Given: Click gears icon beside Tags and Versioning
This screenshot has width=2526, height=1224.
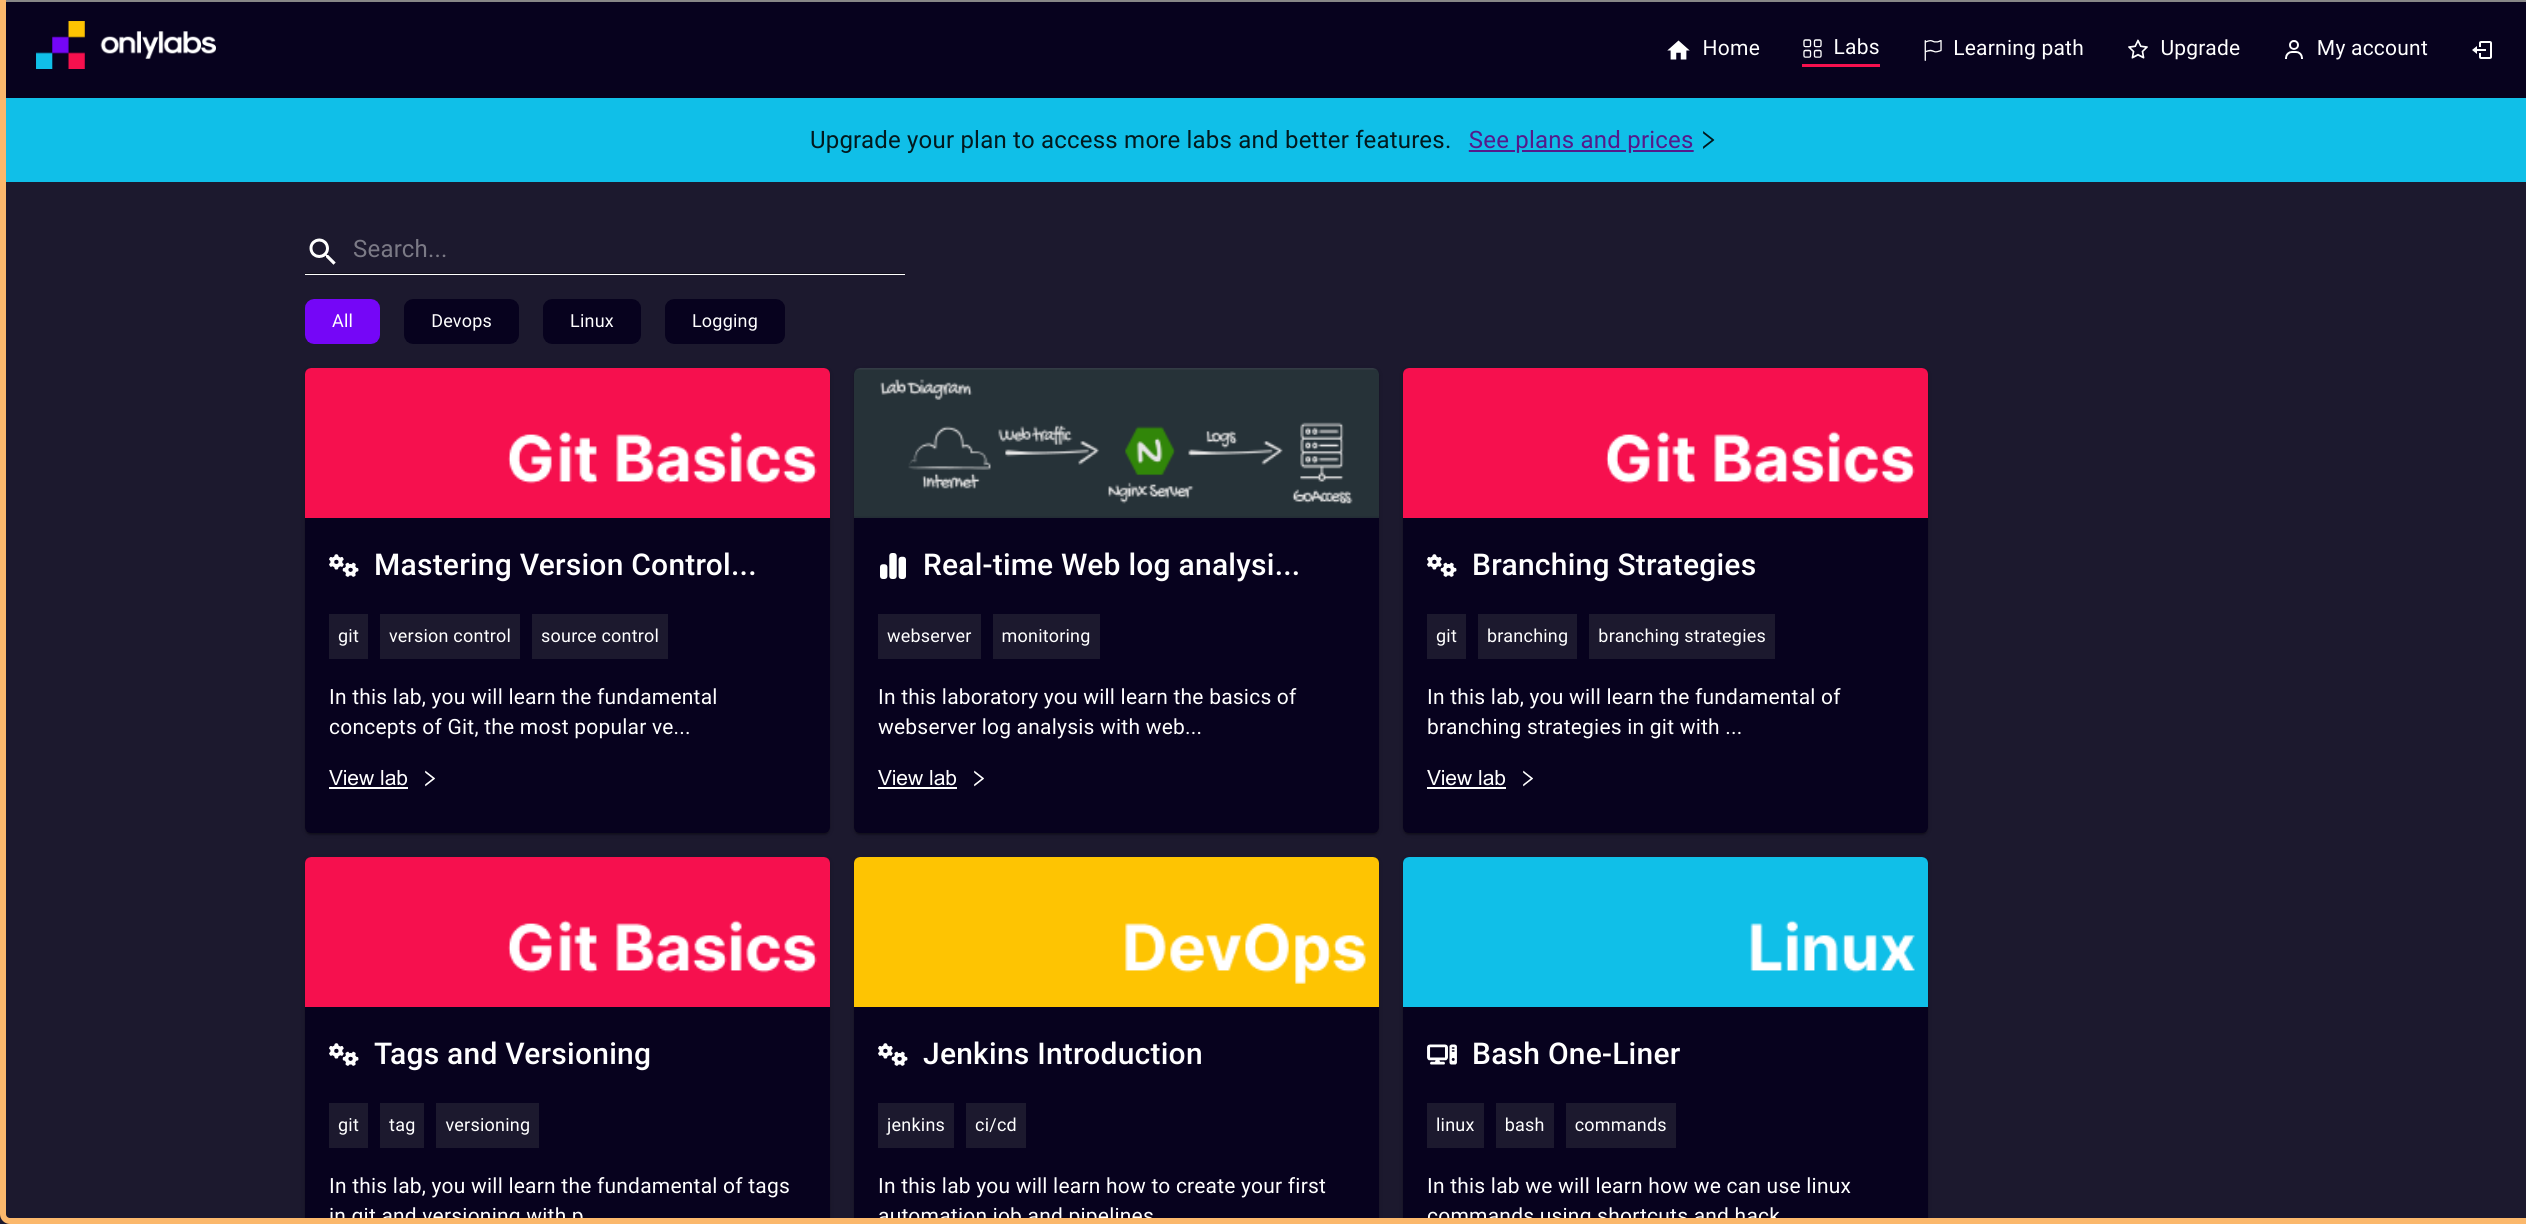Looking at the screenshot, I should (x=343, y=1054).
